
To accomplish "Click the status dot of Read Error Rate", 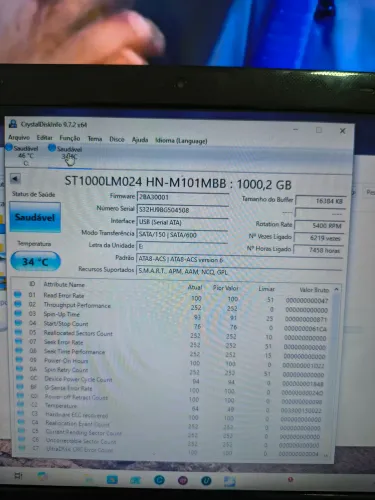I will click(x=18, y=294).
